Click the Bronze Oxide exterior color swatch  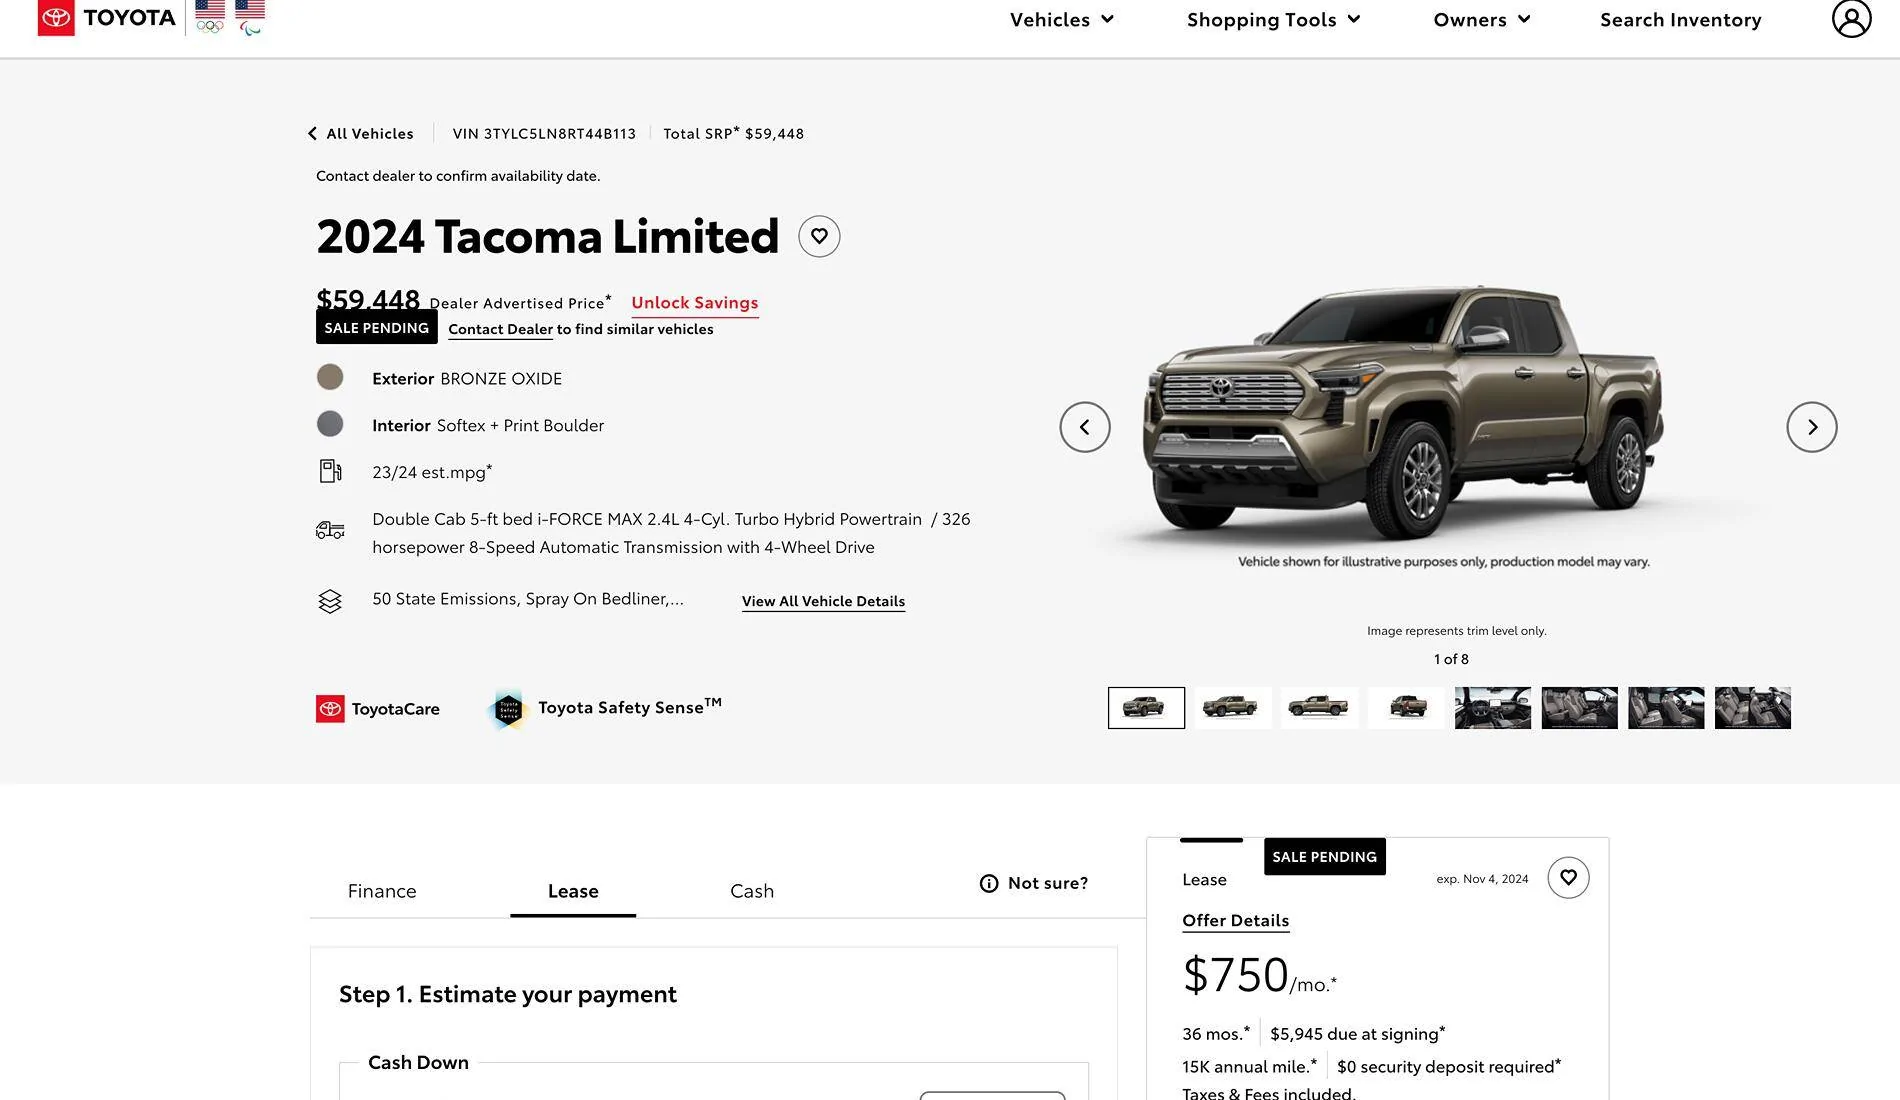[330, 377]
